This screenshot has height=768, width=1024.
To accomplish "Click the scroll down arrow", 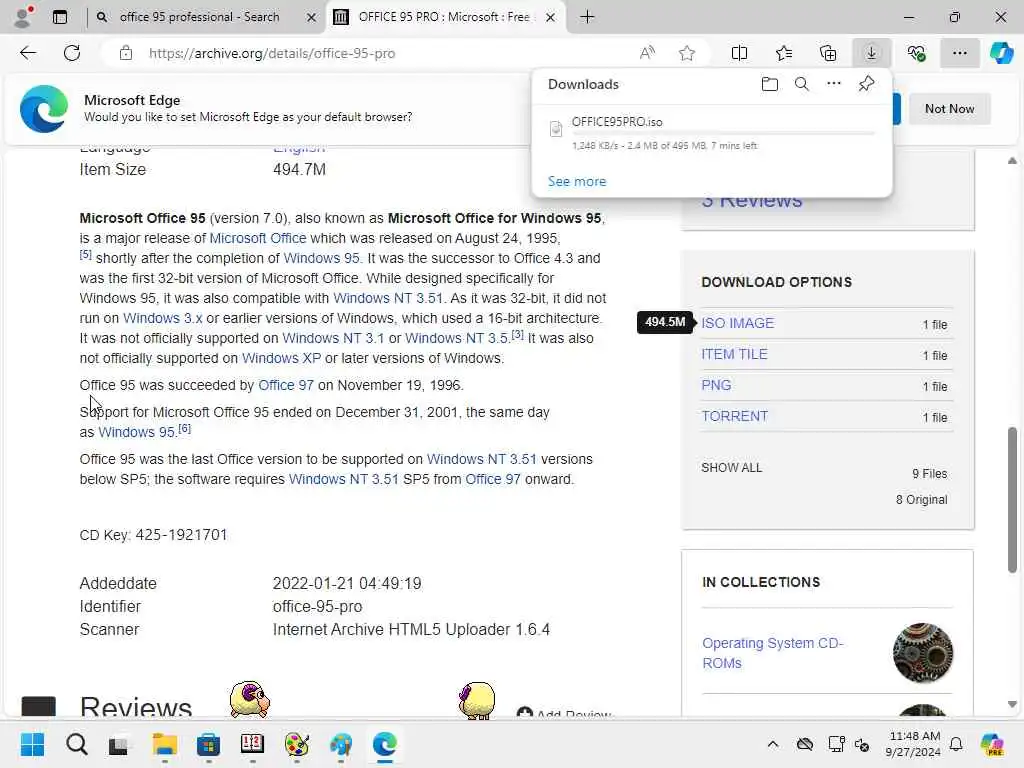I will pyautogui.click(x=1012, y=704).
